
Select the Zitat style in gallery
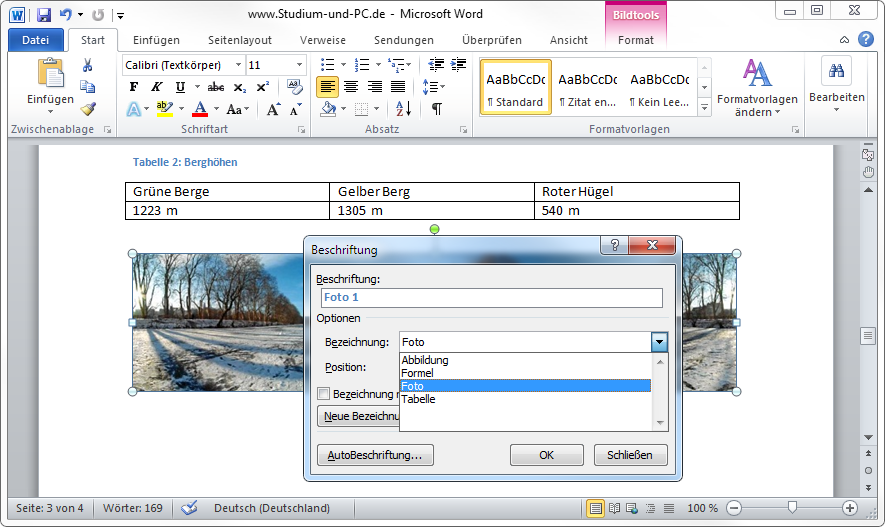coord(588,87)
